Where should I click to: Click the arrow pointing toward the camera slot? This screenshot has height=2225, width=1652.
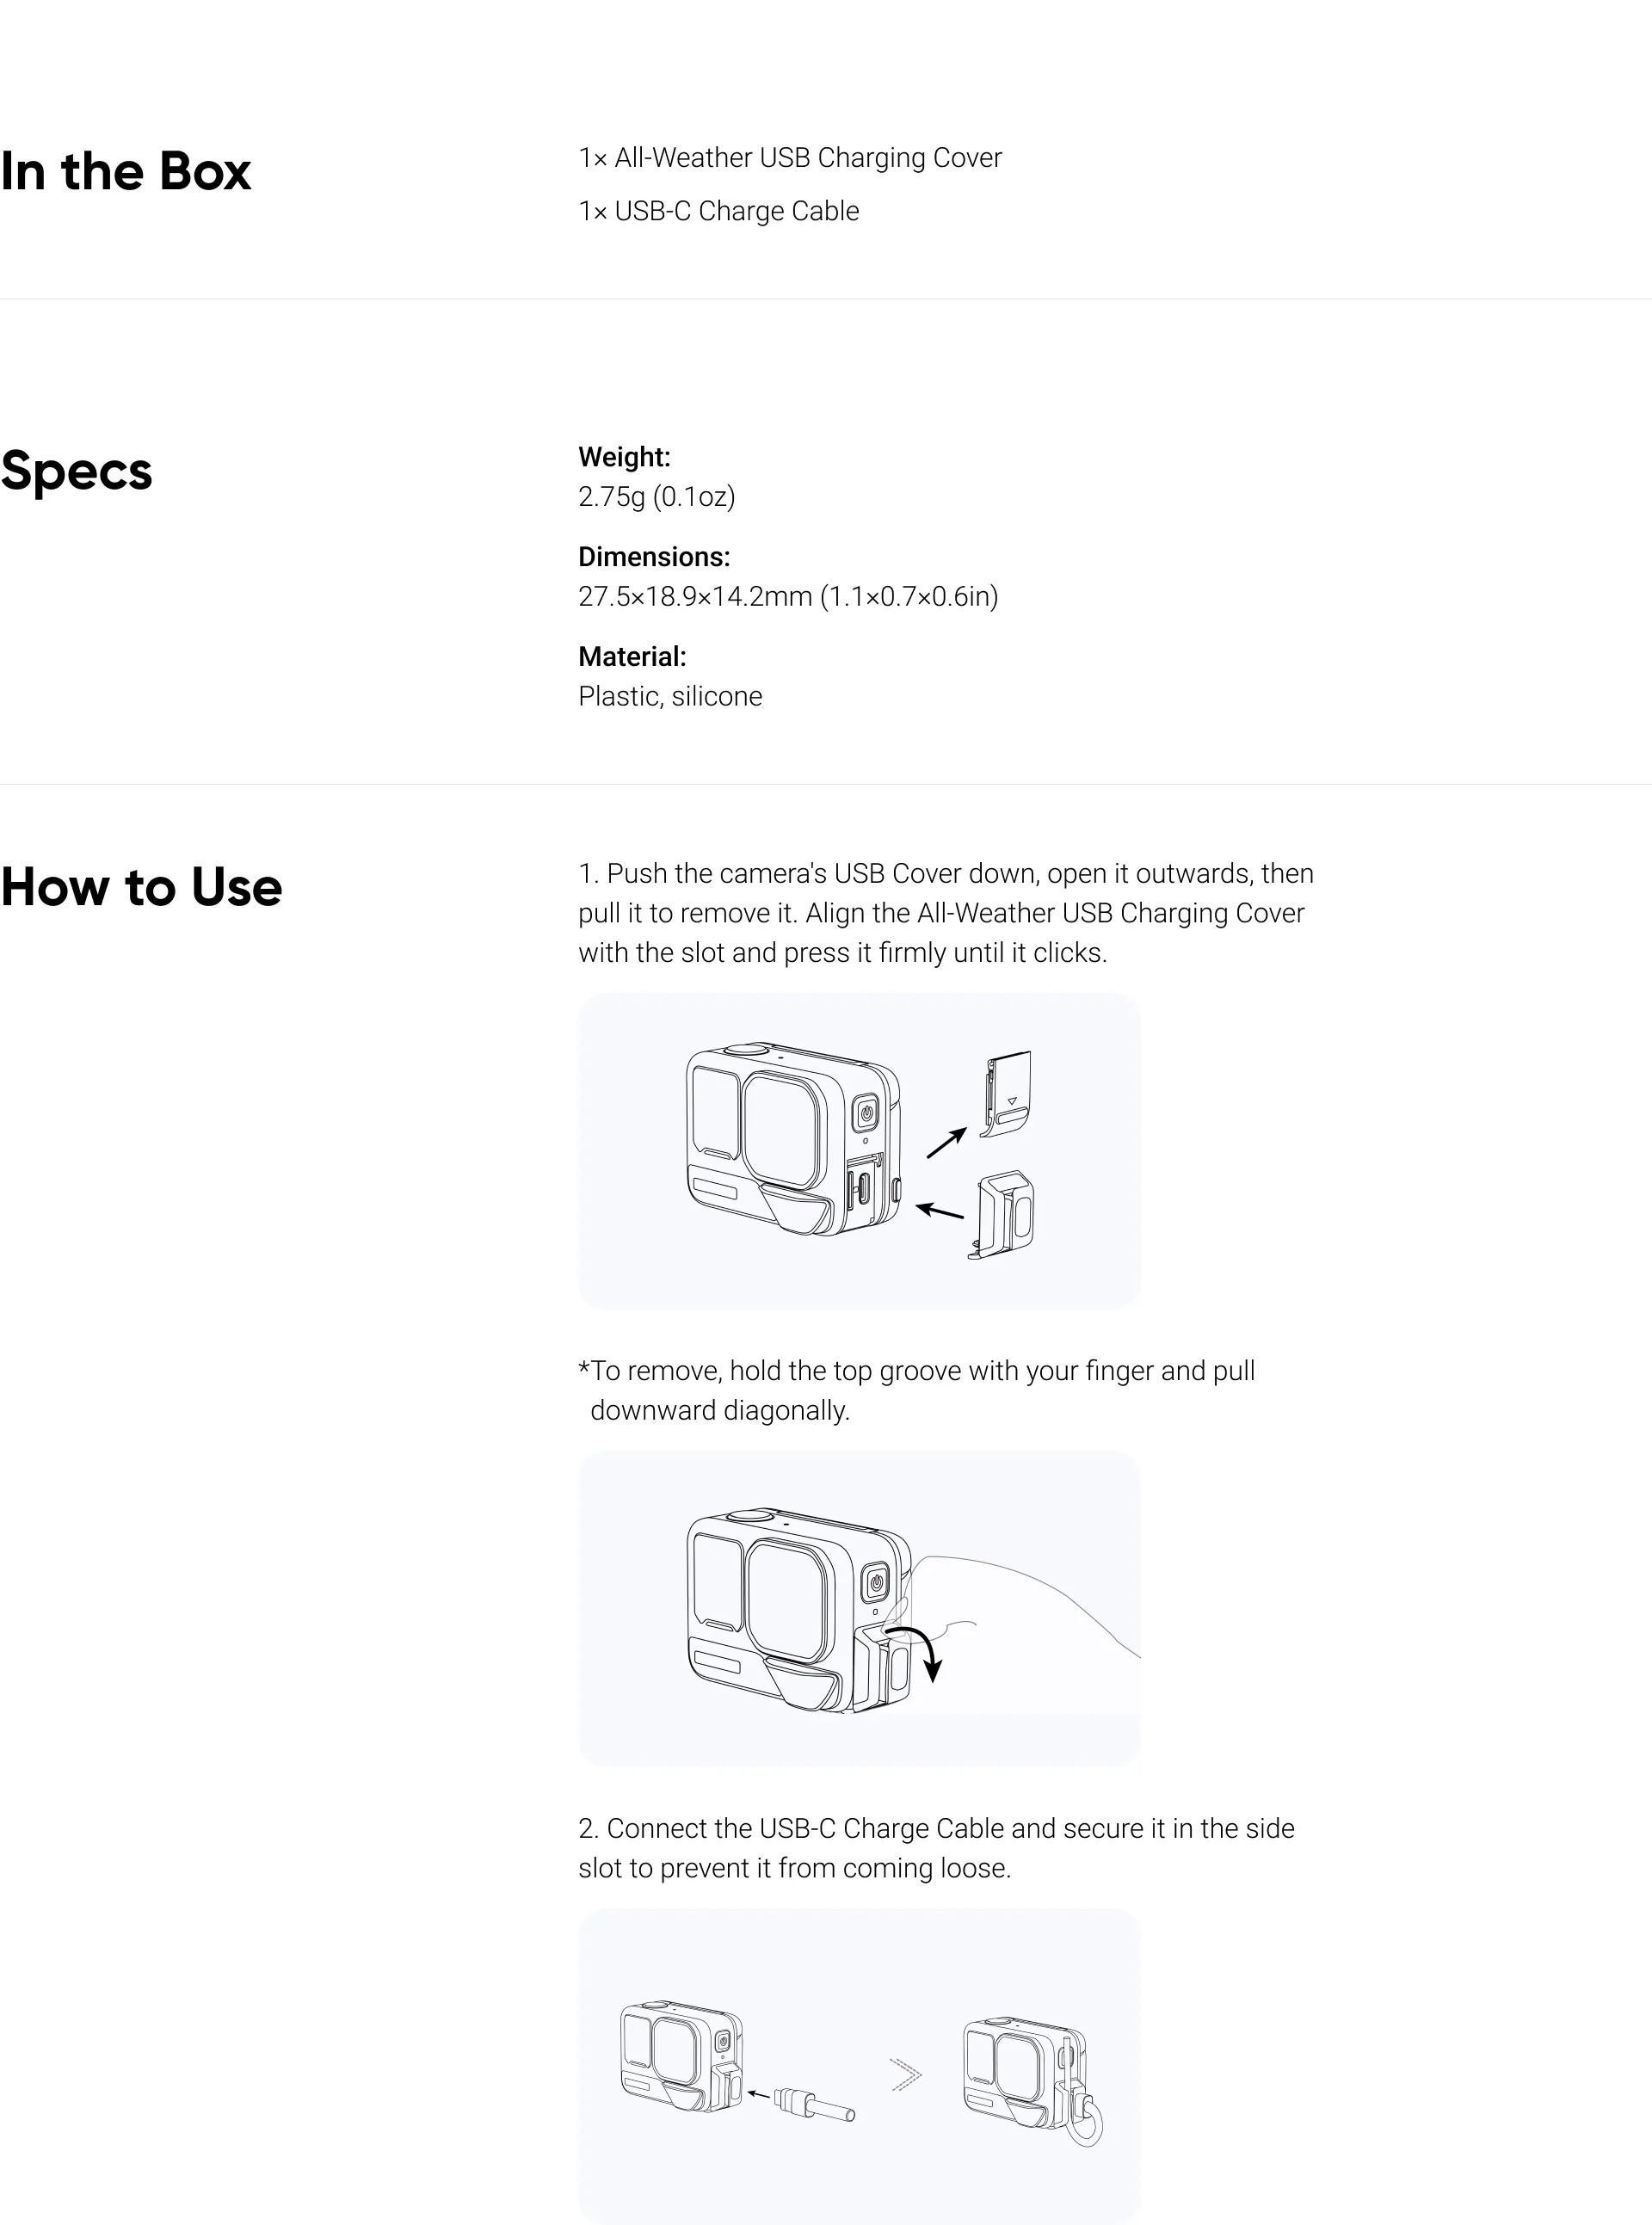click(940, 1211)
